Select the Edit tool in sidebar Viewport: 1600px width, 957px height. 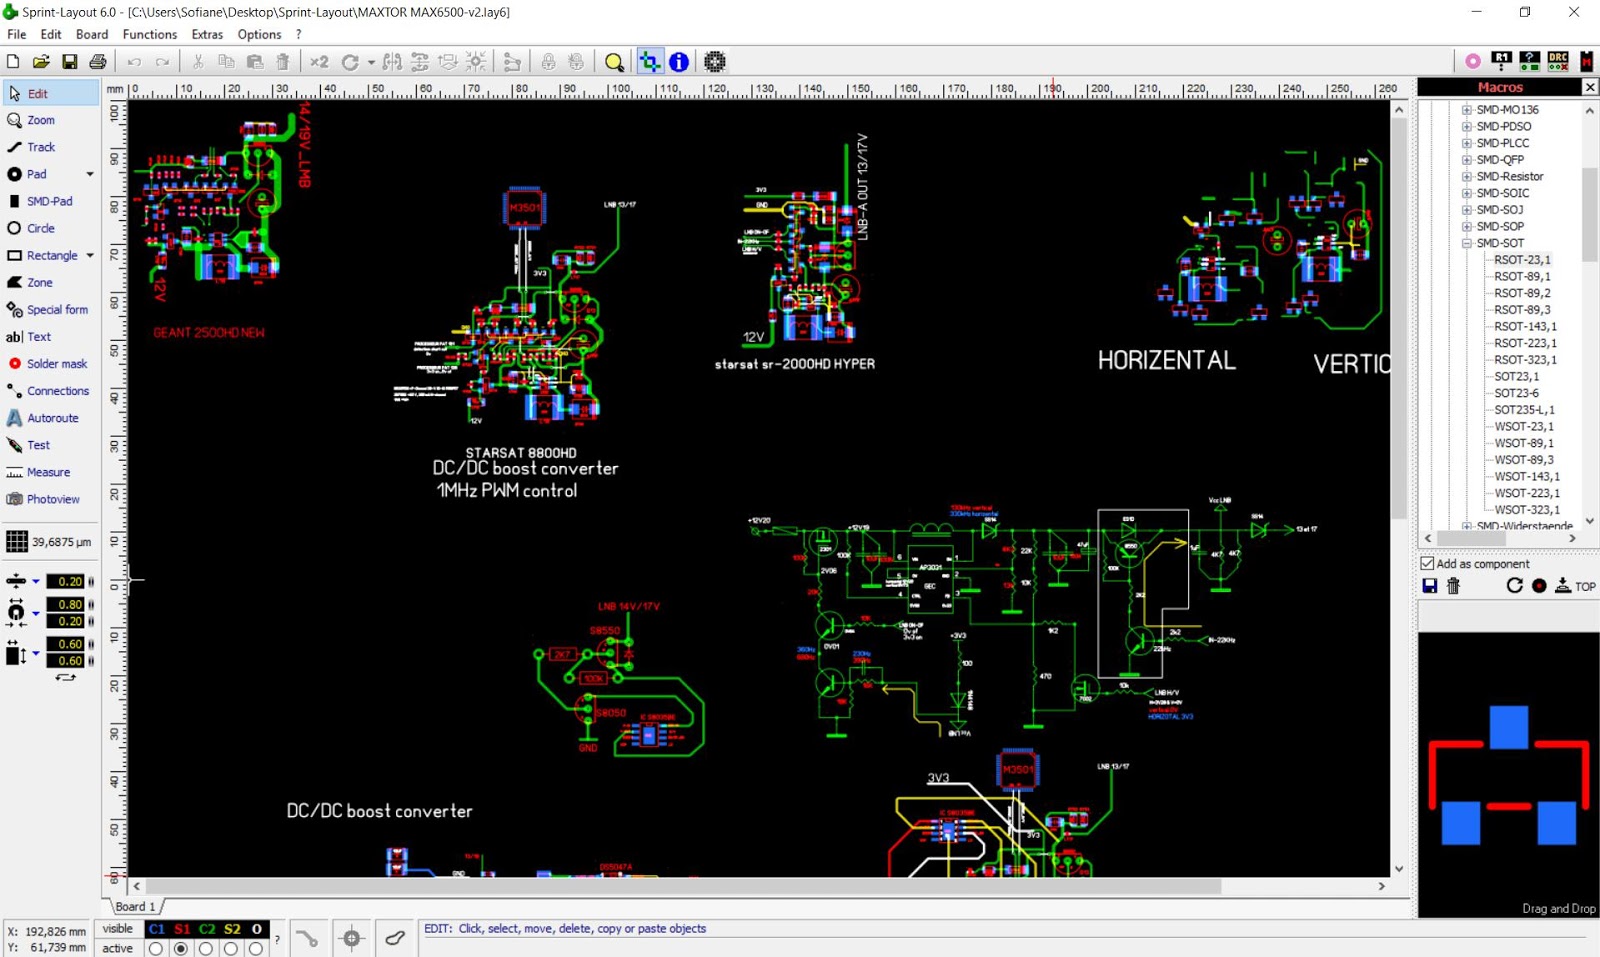(51, 93)
